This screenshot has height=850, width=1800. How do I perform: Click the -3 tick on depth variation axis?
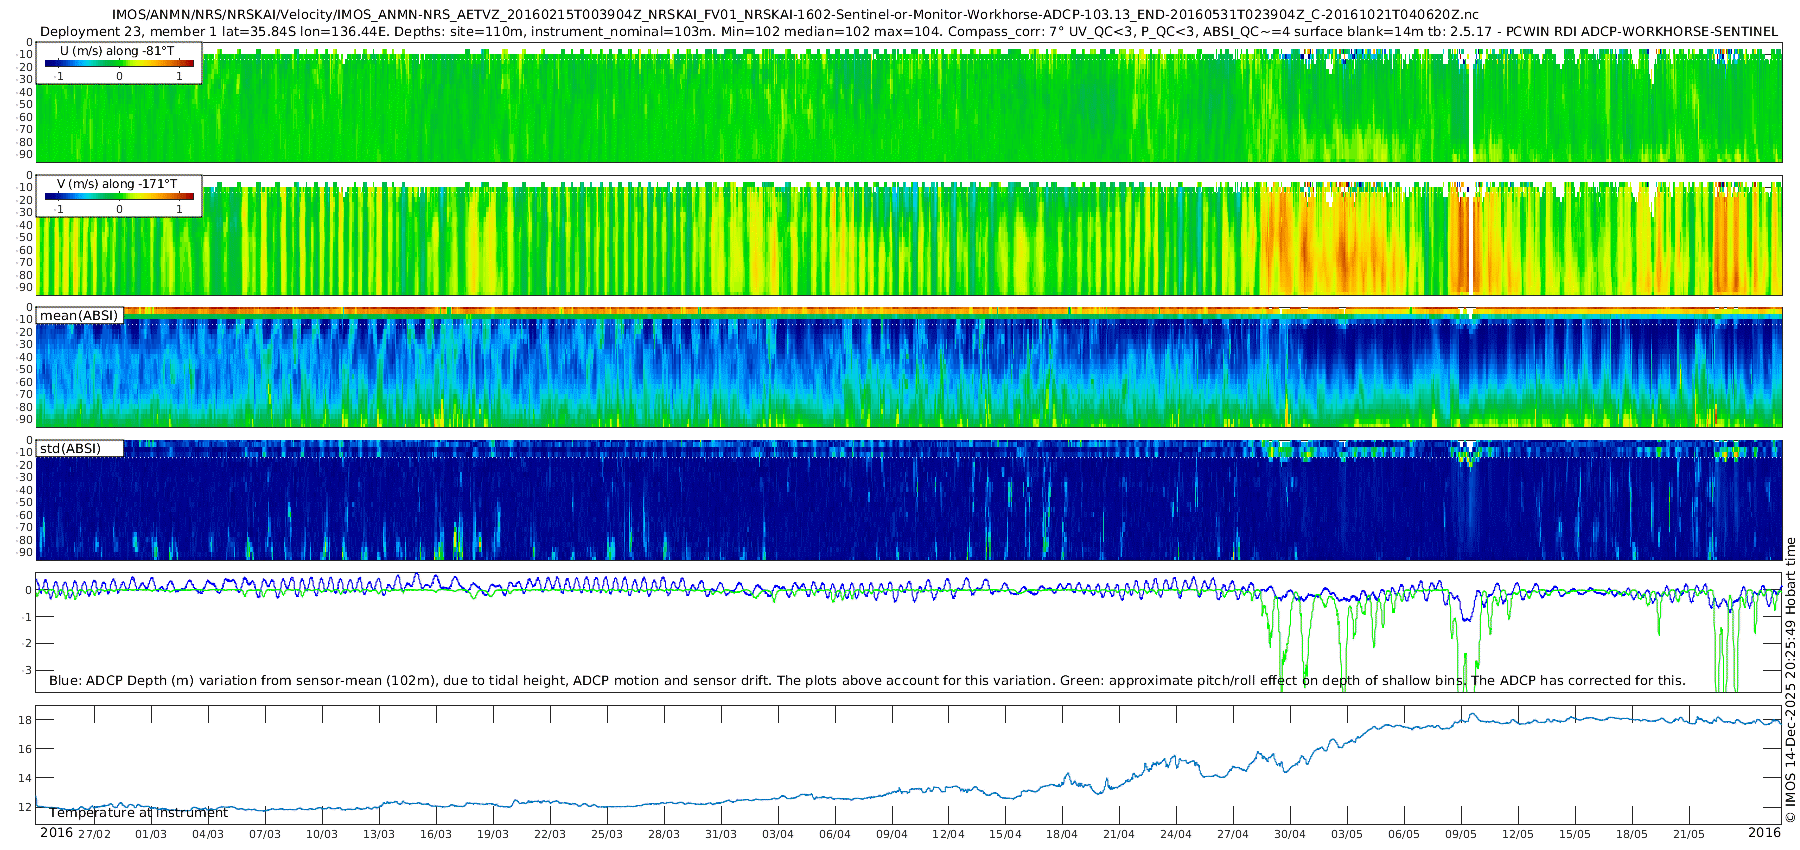pos(28,670)
